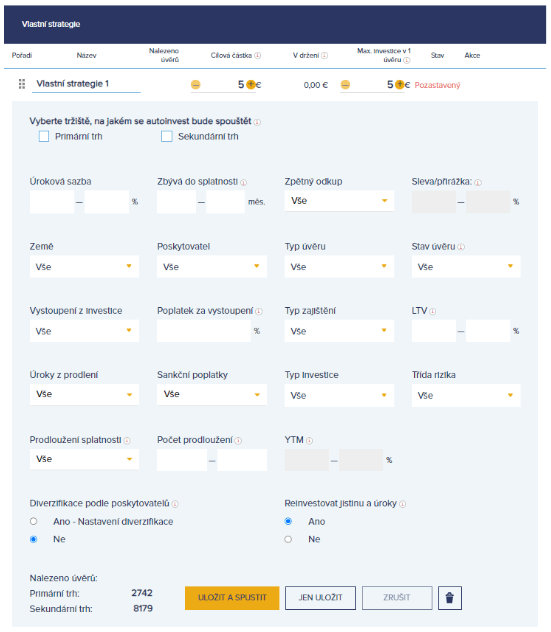Click the ULOŽIT A SPUSTIT button
Viewport: 551px width, 632px height.
tap(232, 598)
